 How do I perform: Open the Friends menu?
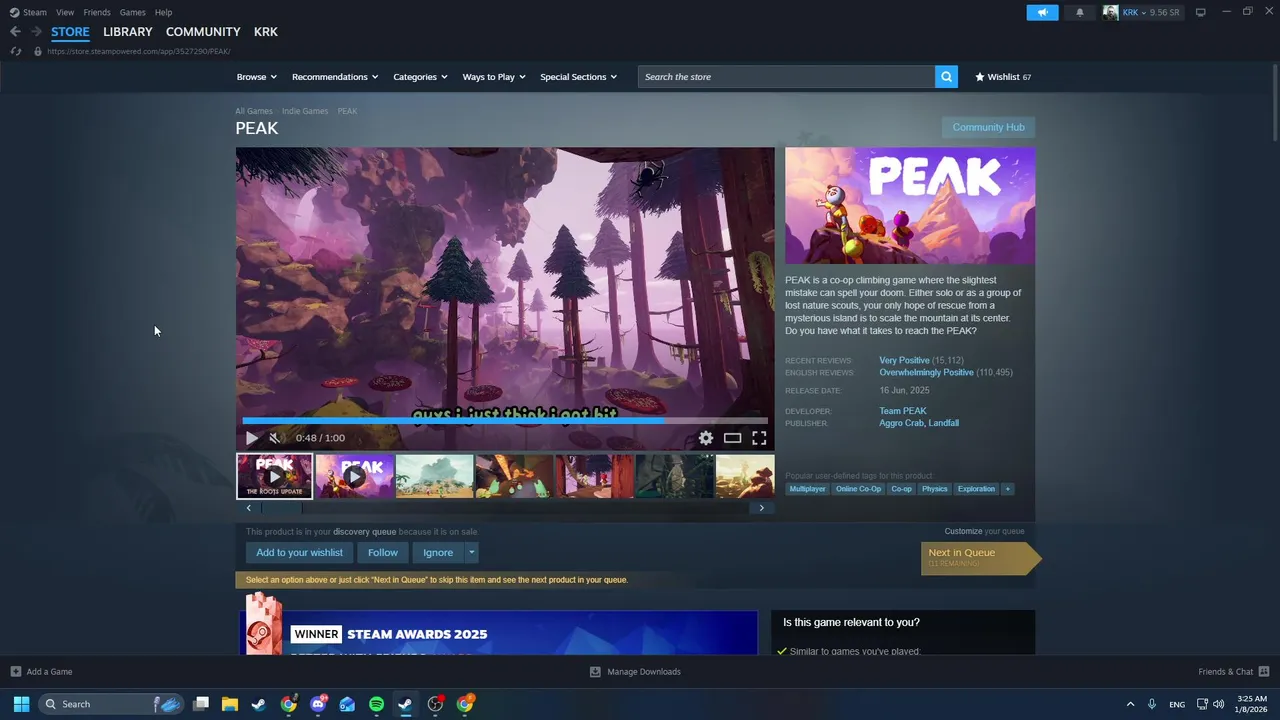click(x=97, y=12)
